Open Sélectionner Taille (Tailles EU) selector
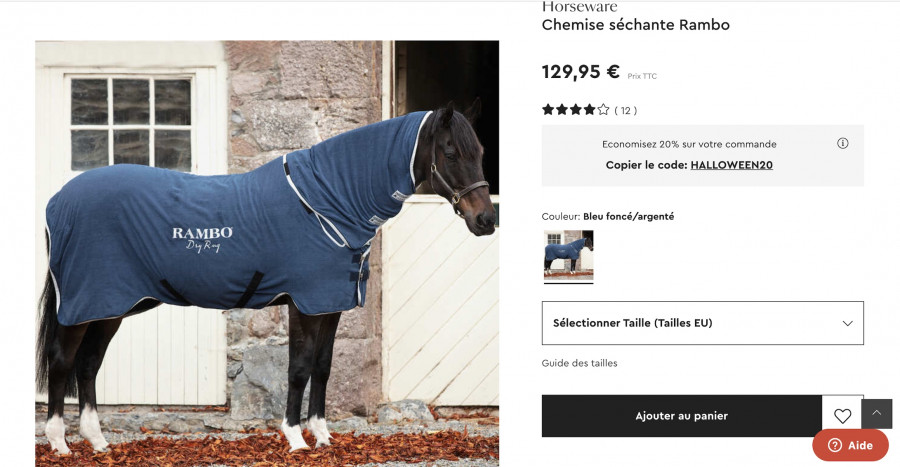The image size is (900, 467). coord(703,323)
